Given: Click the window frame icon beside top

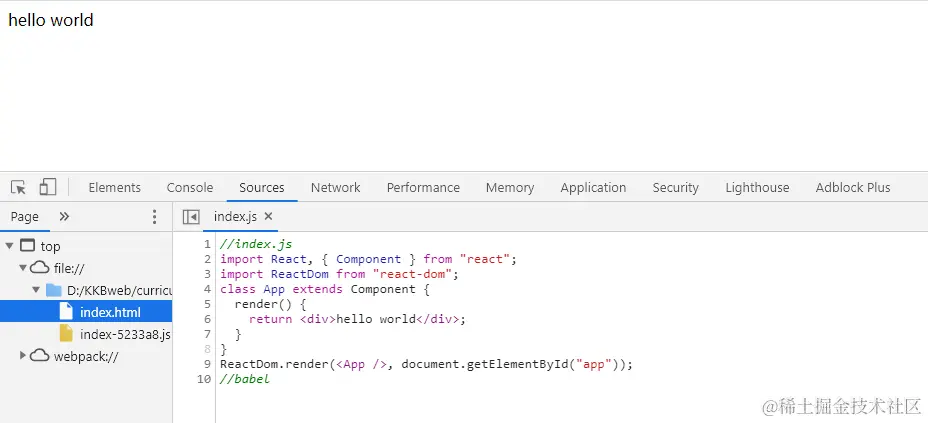Looking at the screenshot, I should click(27, 246).
